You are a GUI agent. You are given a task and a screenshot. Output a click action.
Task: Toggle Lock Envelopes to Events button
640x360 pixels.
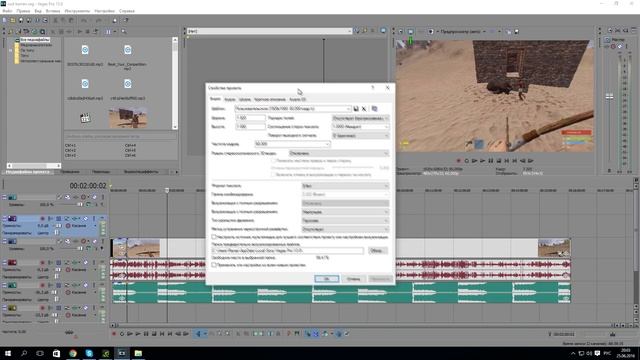pyautogui.click(x=338, y=334)
